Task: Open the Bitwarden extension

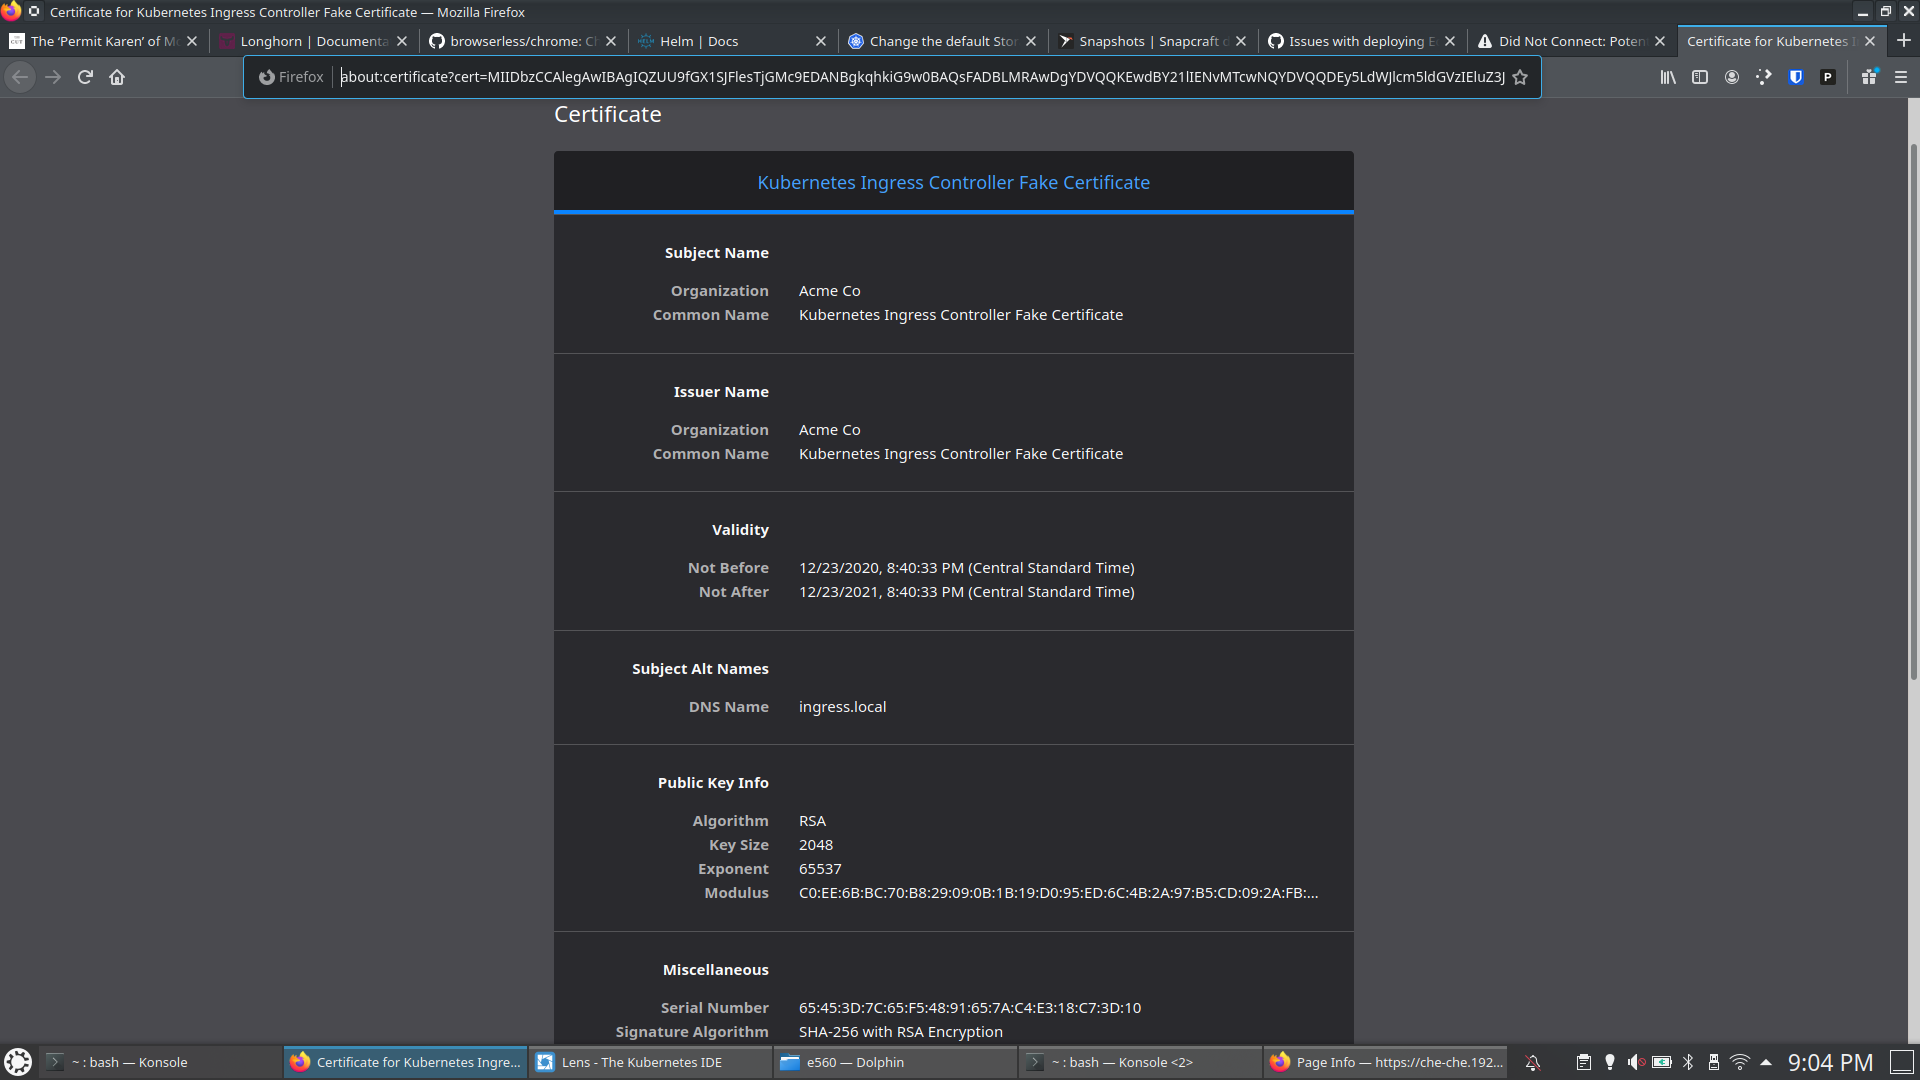Action: [1796, 77]
